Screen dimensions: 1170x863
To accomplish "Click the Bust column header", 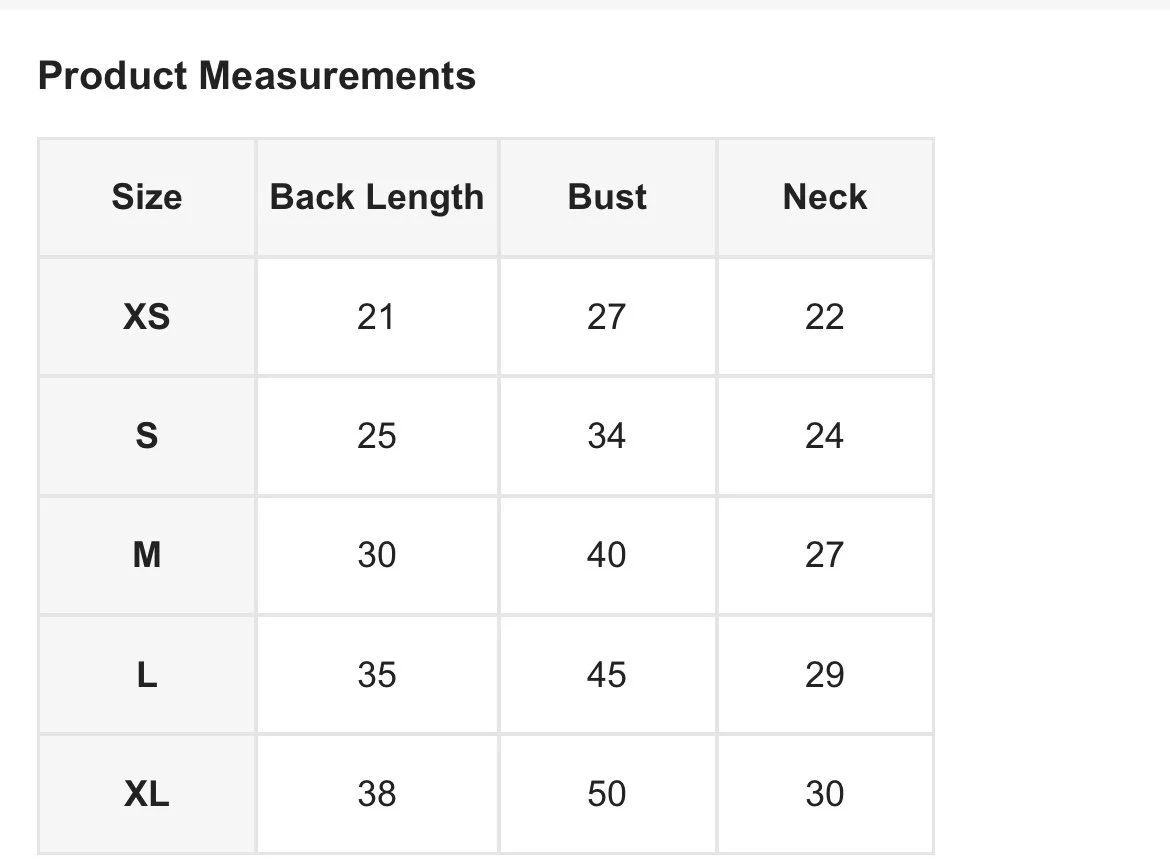I will coord(607,197).
